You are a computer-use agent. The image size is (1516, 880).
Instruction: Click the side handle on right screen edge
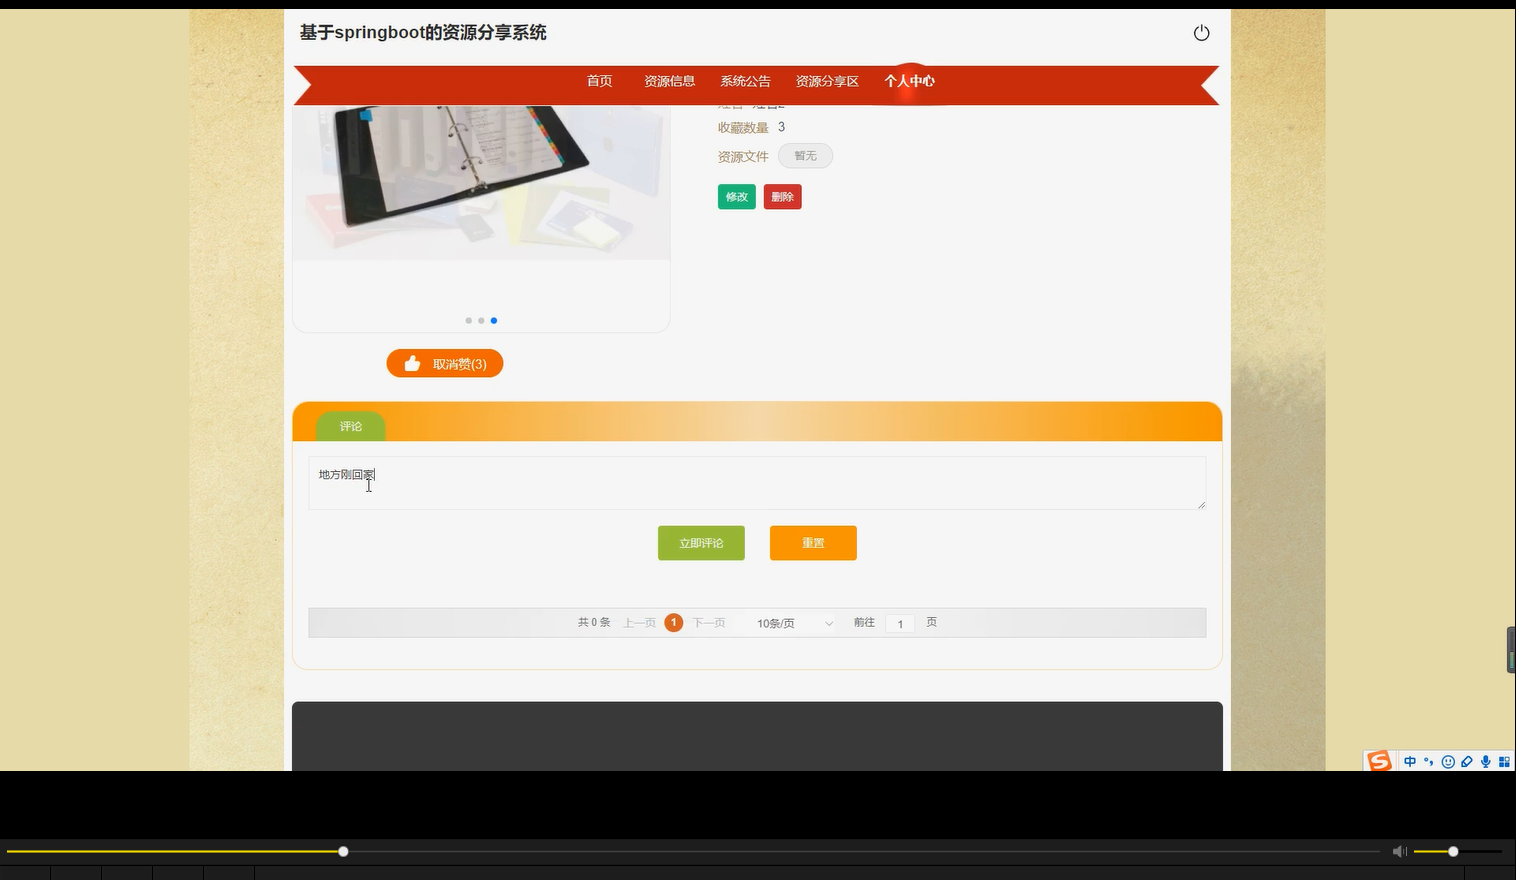tap(1511, 650)
